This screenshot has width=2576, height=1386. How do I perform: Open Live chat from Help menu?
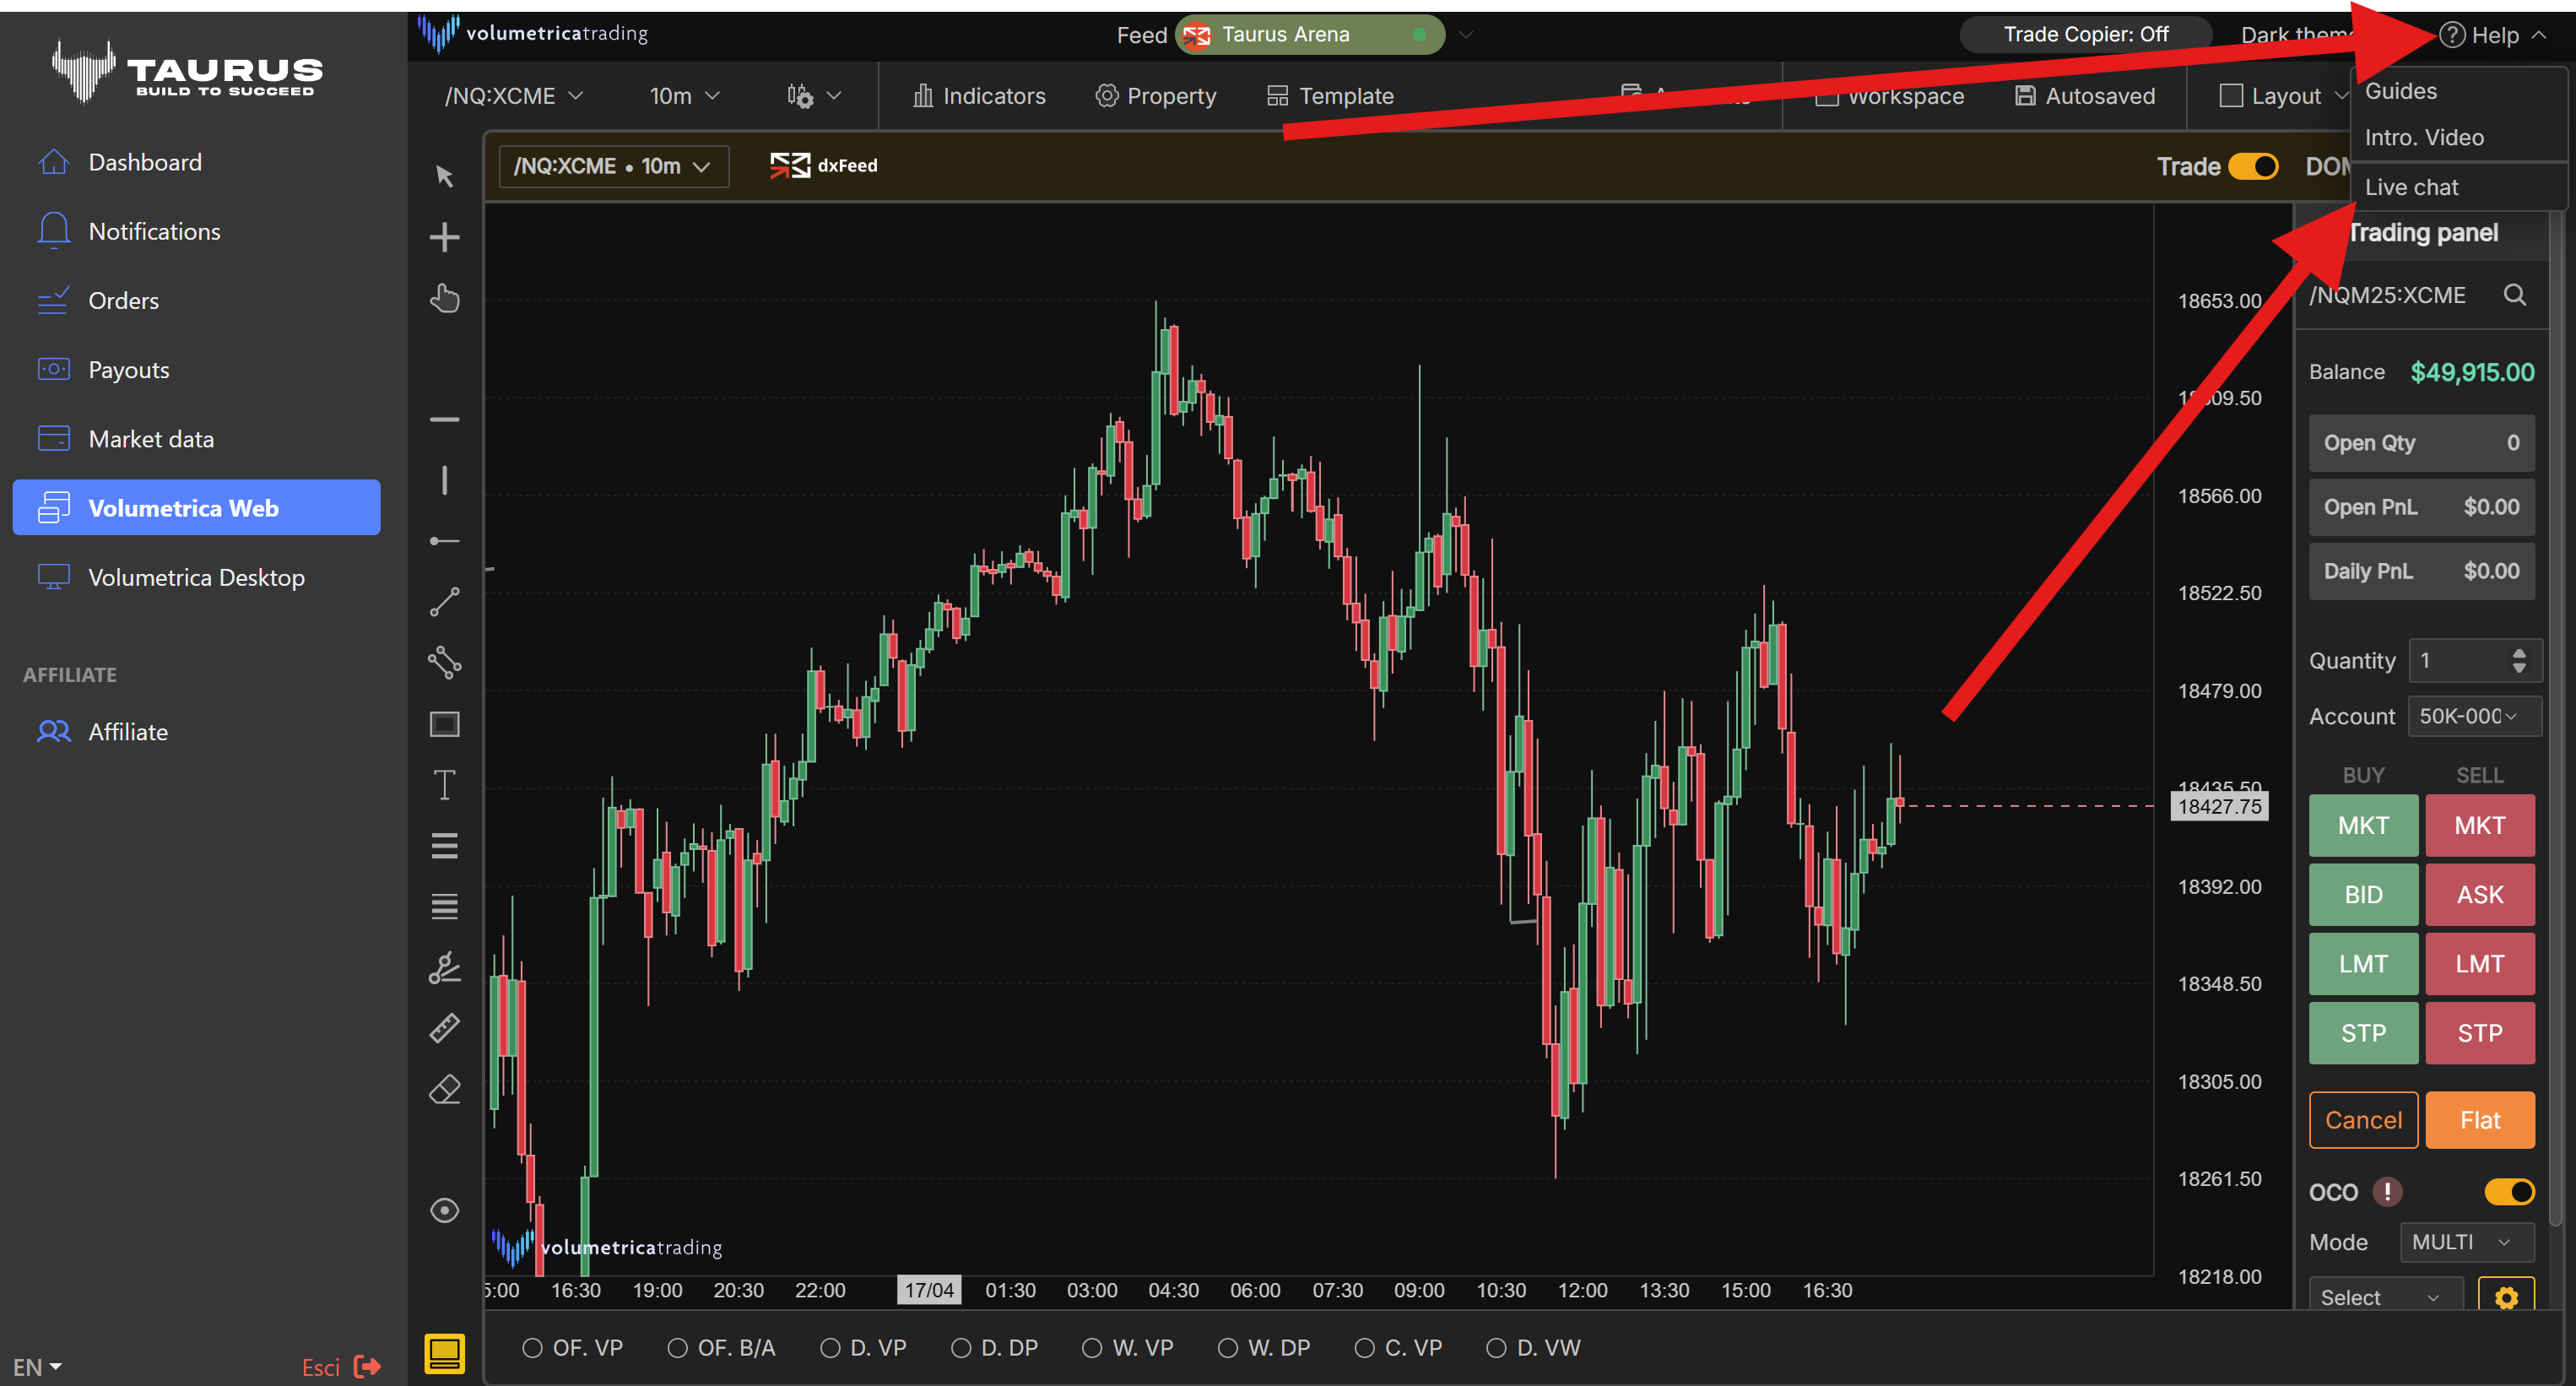(x=2411, y=187)
